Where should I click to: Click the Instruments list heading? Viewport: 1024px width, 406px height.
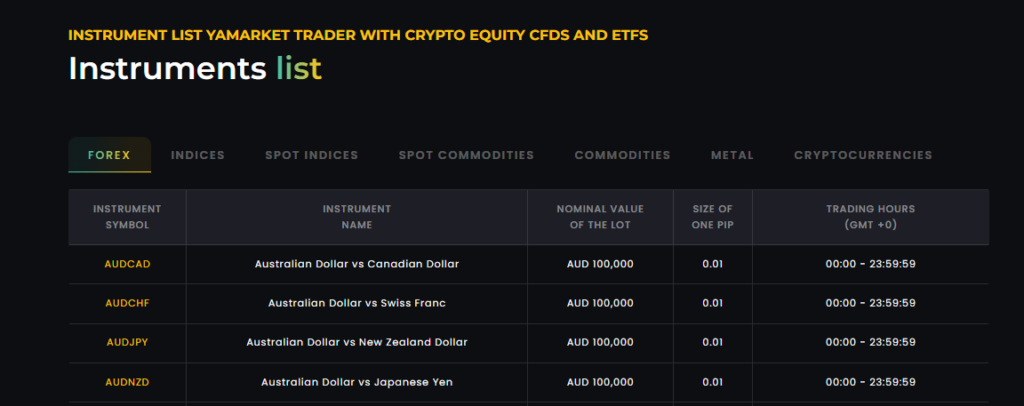(195, 69)
